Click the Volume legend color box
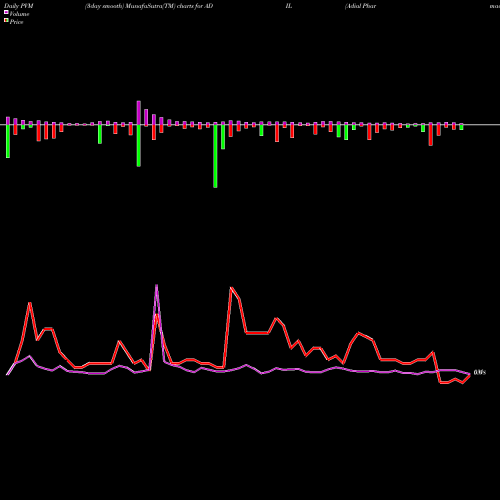 [x=6, y=12]
